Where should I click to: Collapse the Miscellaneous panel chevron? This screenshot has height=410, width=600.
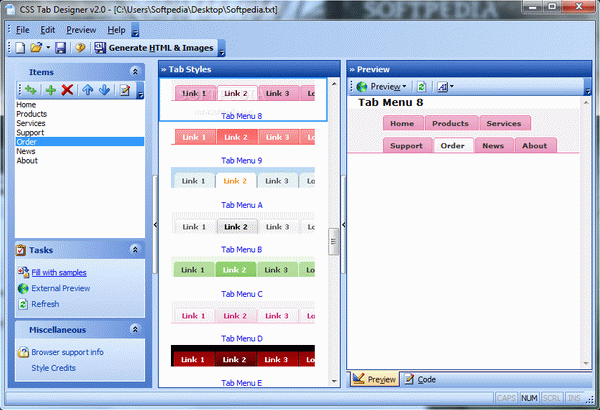pyautogui.click(x=135, y=329)
